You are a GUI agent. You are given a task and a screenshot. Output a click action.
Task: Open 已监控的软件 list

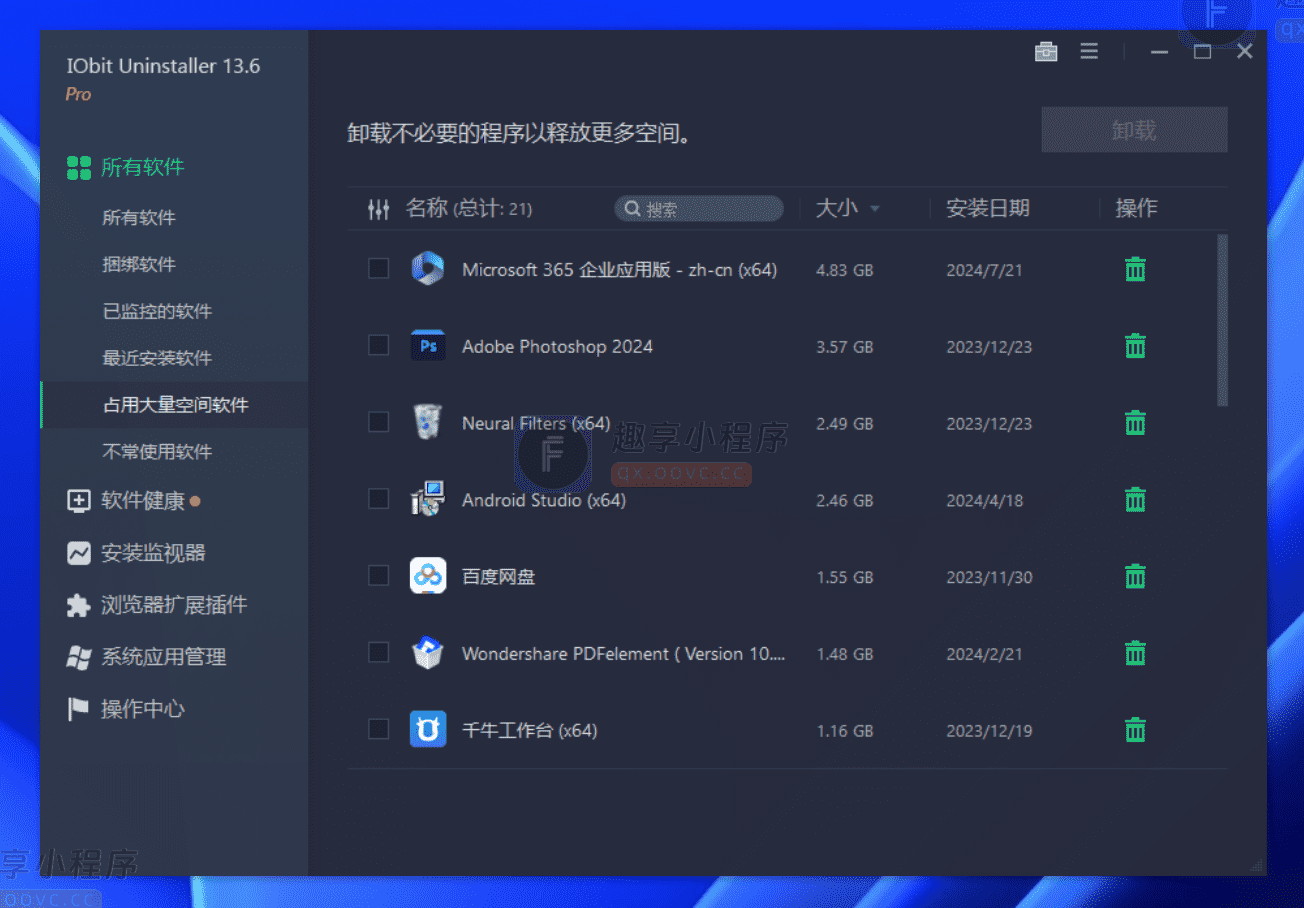157,311
